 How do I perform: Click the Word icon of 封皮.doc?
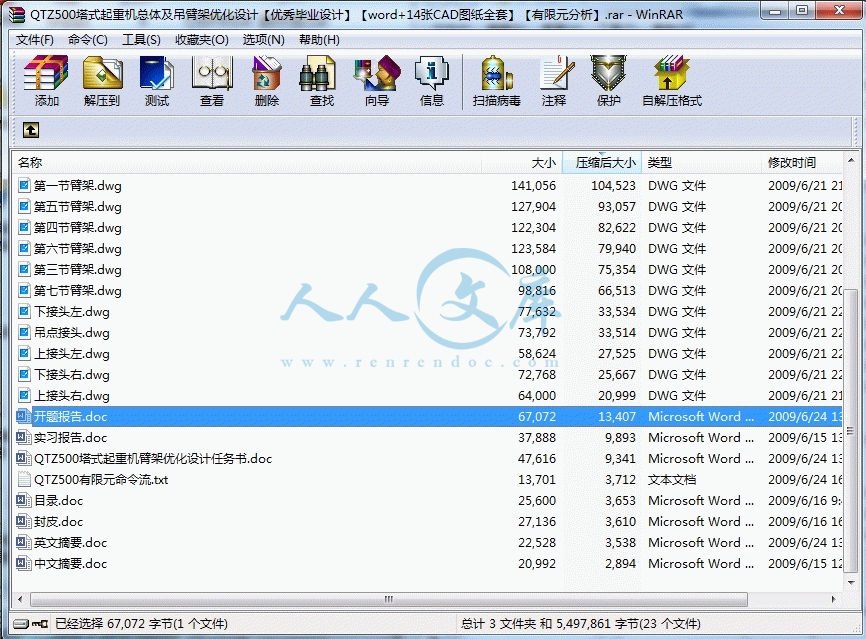[24, 521]
